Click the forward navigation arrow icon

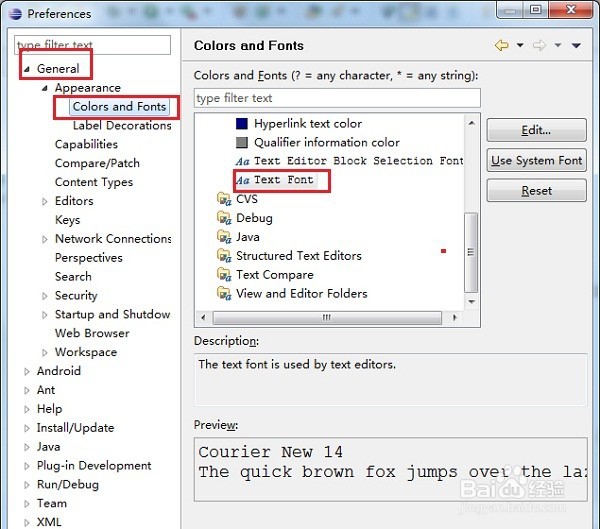539,45
